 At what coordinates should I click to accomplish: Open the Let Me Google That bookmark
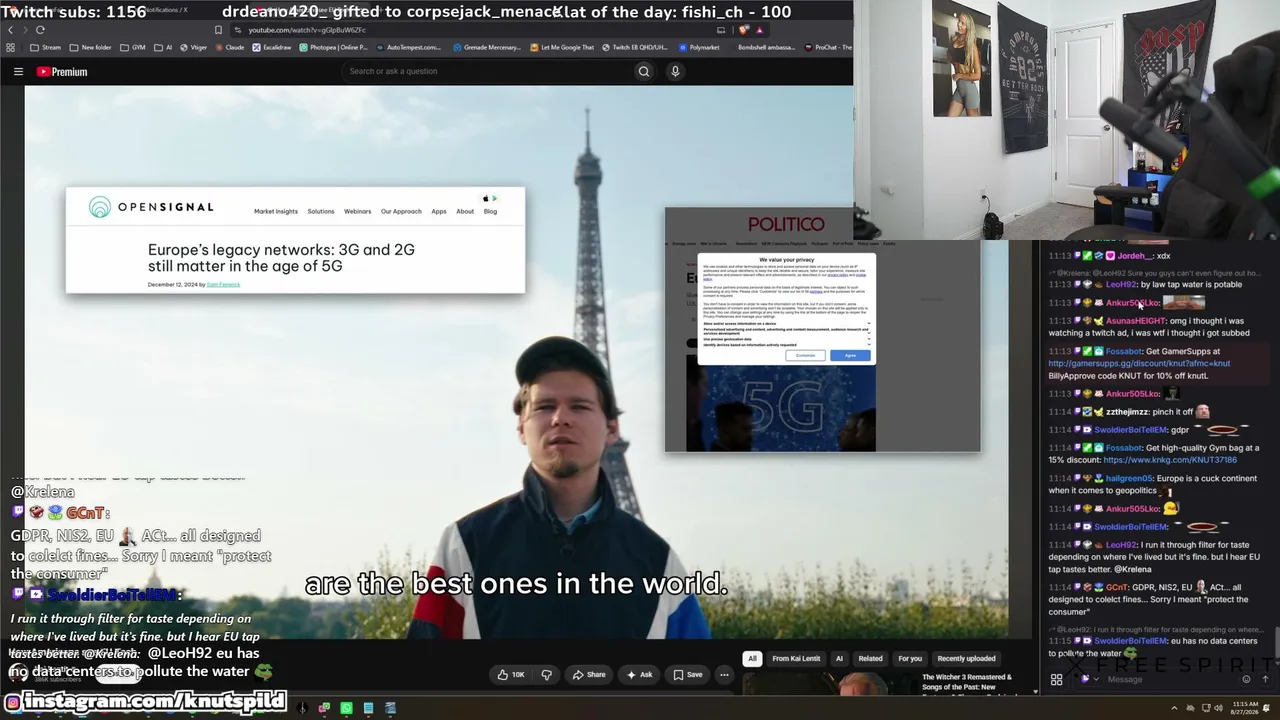[x=562, y=47]
